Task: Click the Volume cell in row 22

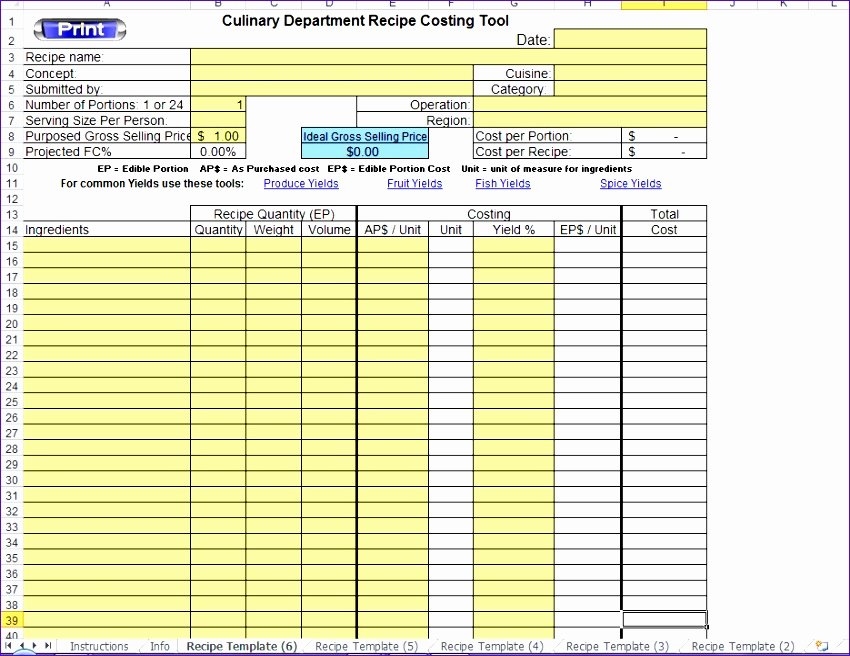Action: (x=329, y=355)
